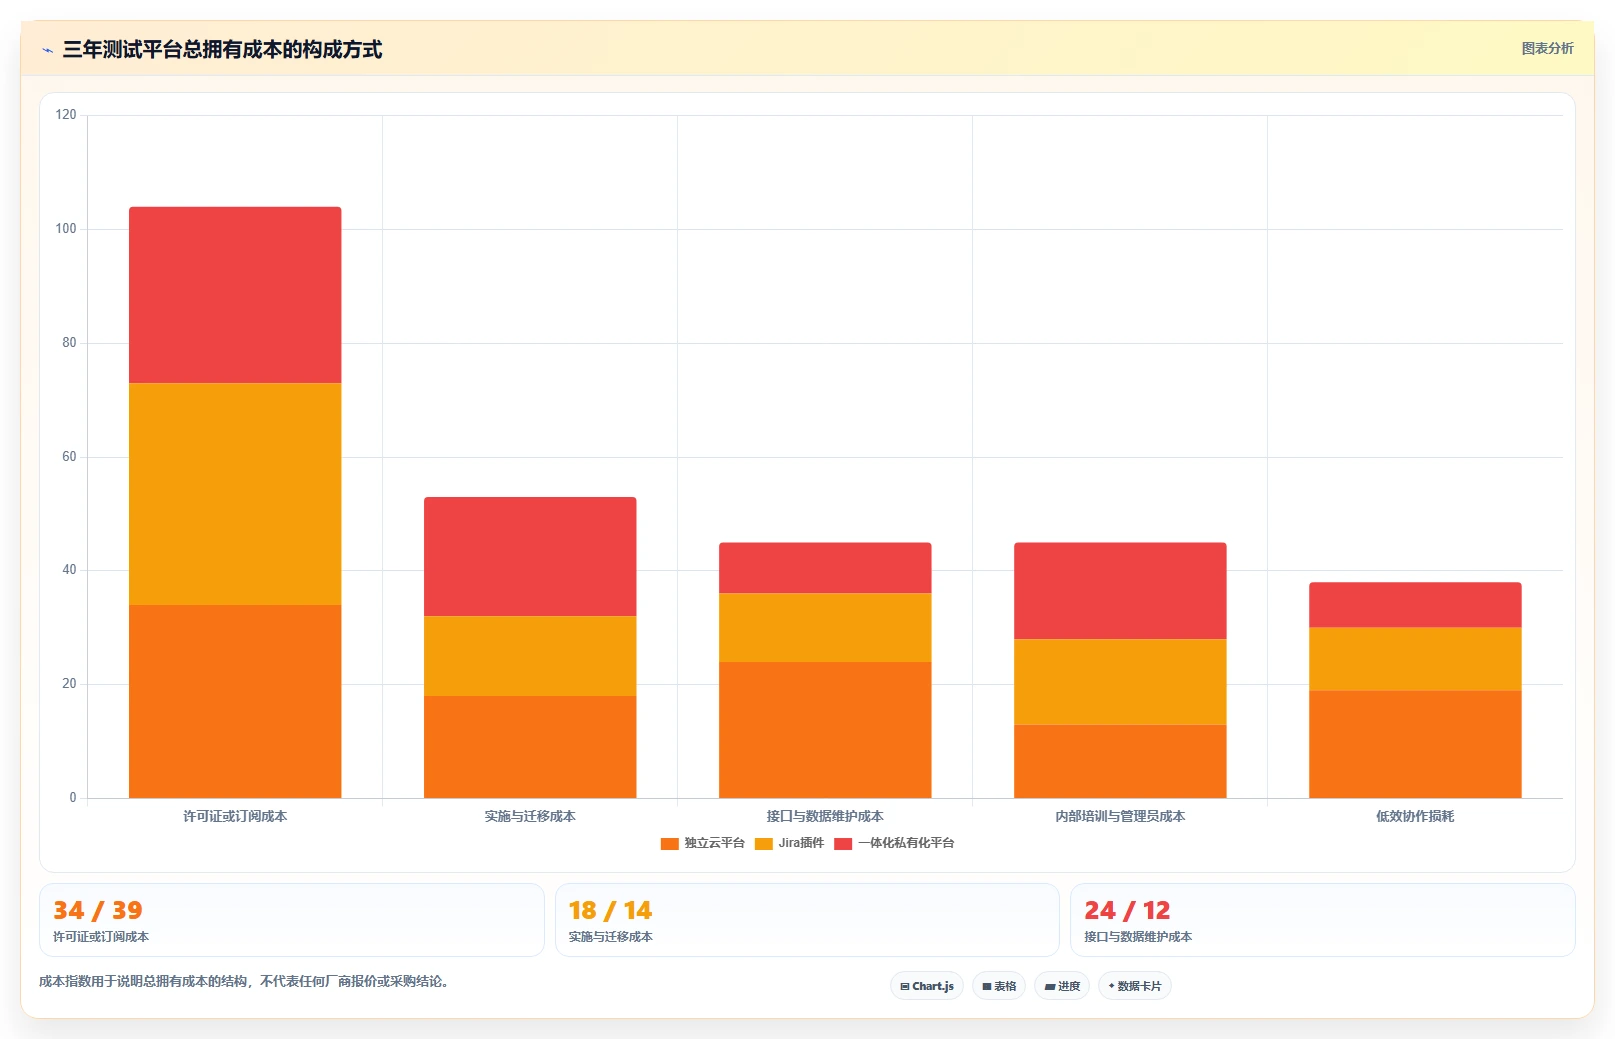Click orange segment of 接口与数据维护成本 bar
Screen dimensions: 1615x1039
(x=825, y=730)
